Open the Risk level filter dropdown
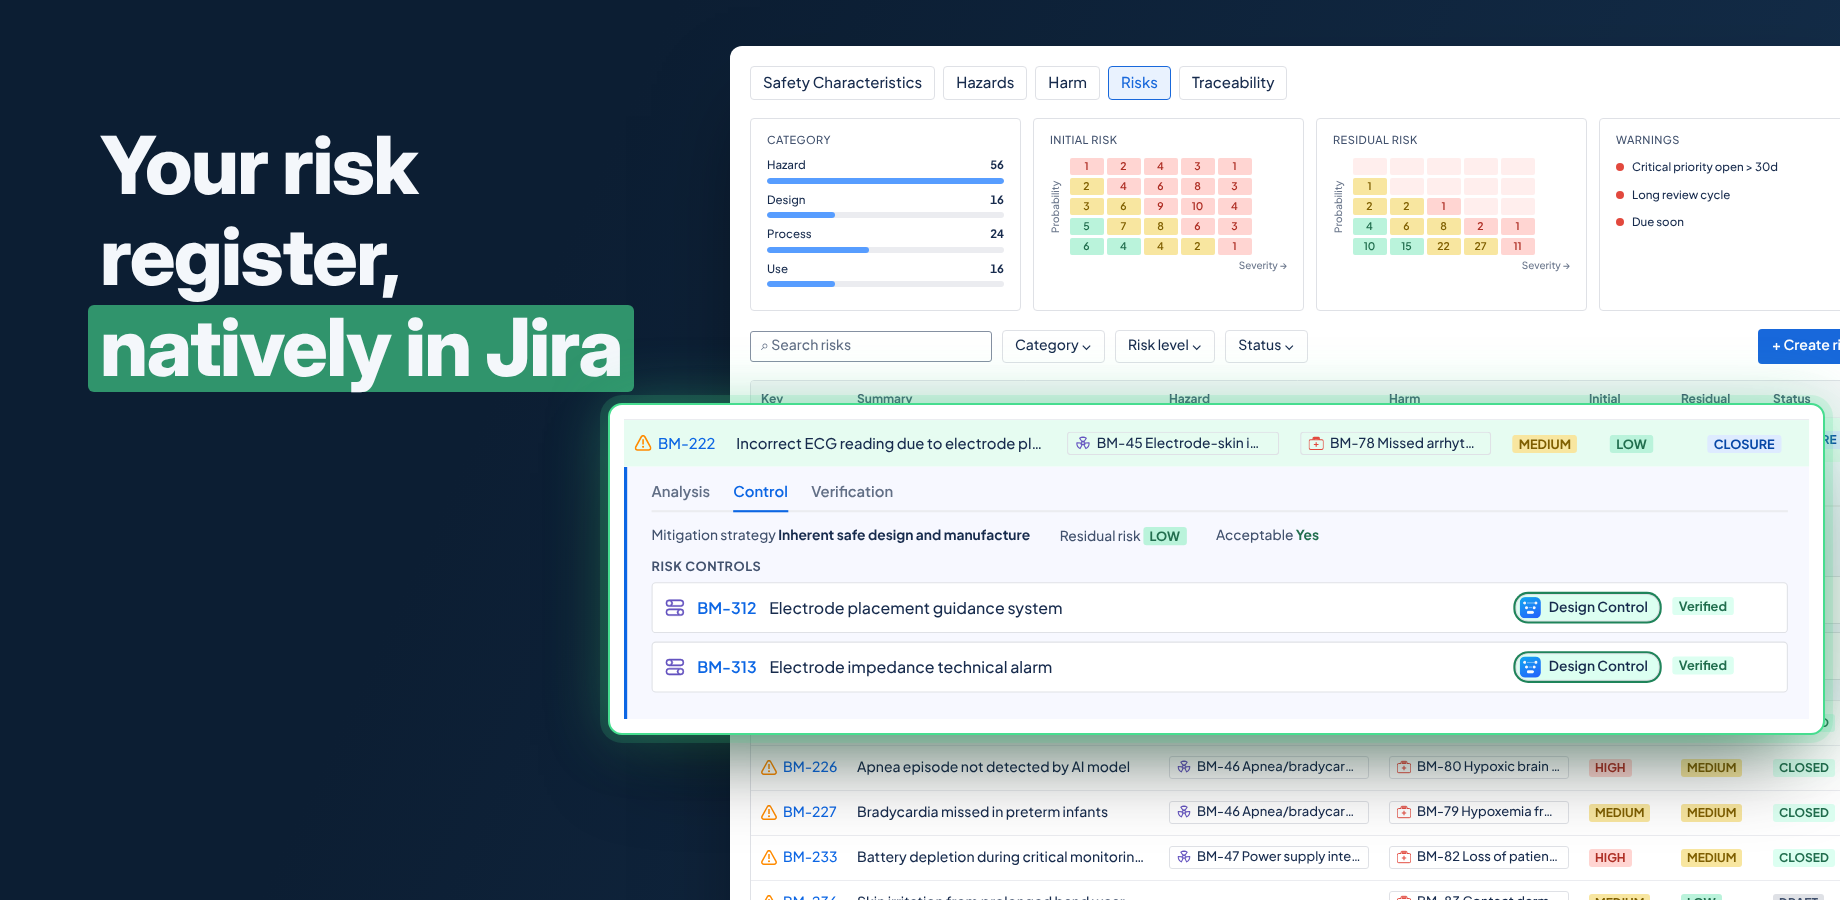The image size is (1840, 900). (1164, 346)
